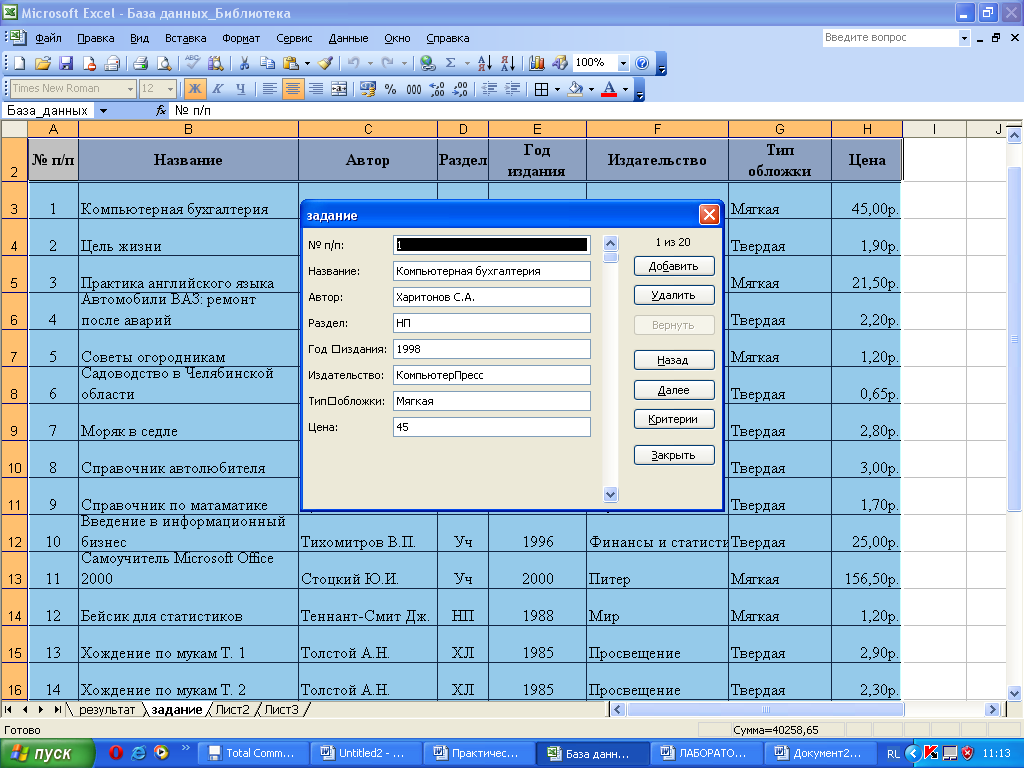Screen dimensions: 1024x768
Task: Click the Закрыть button
Action: (x=674, y=455)
